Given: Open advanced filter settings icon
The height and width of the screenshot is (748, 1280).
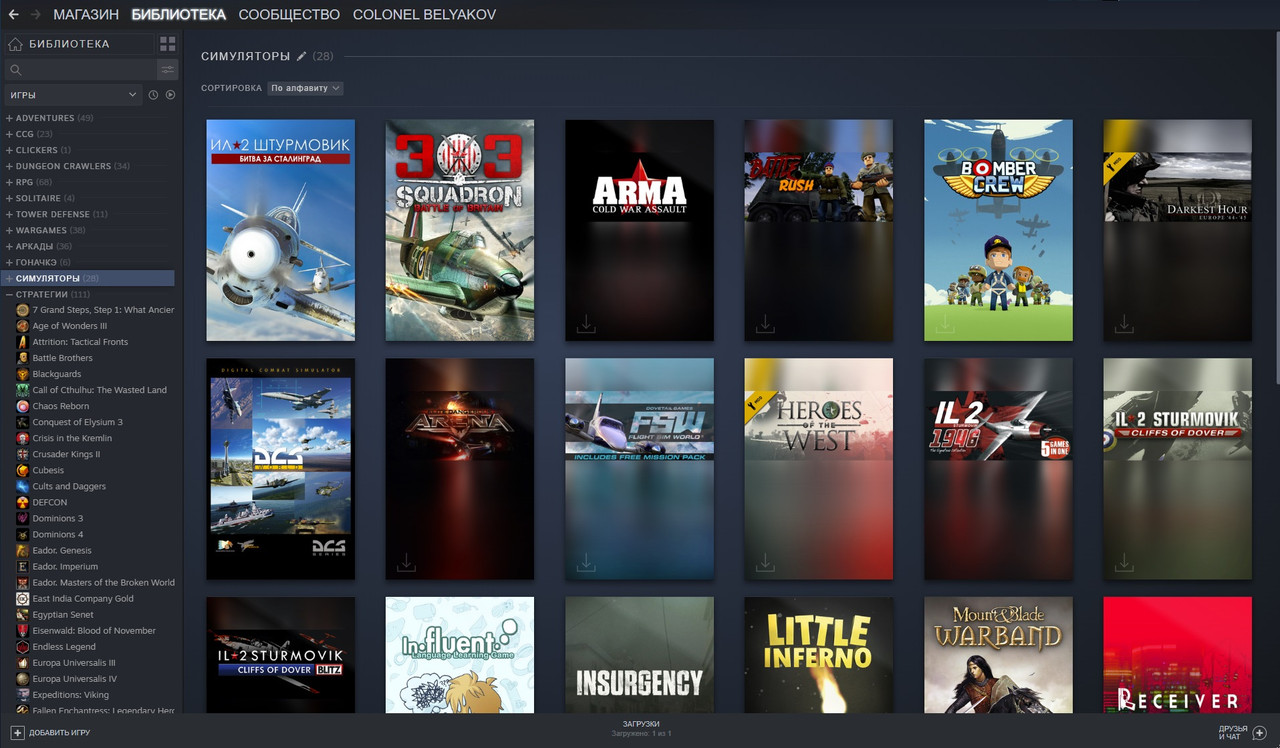Looking at the screenshot, I should (167, 70).
